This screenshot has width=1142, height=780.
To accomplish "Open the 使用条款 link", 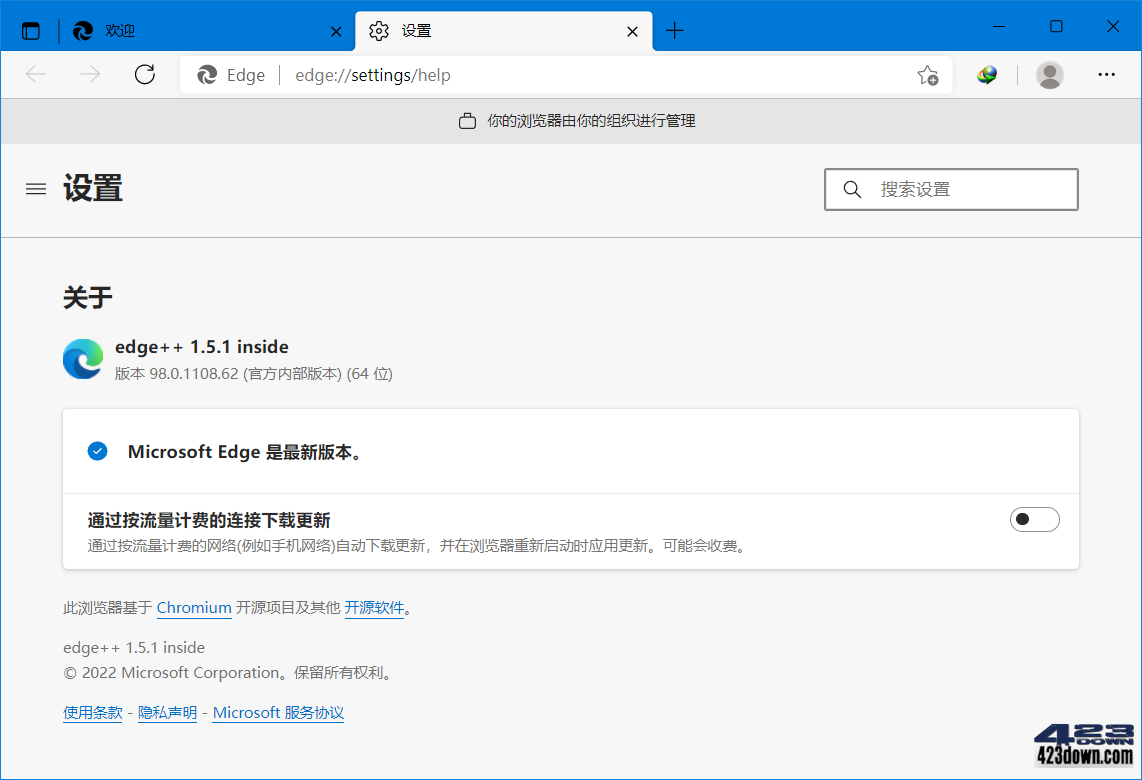I will 92,712.
